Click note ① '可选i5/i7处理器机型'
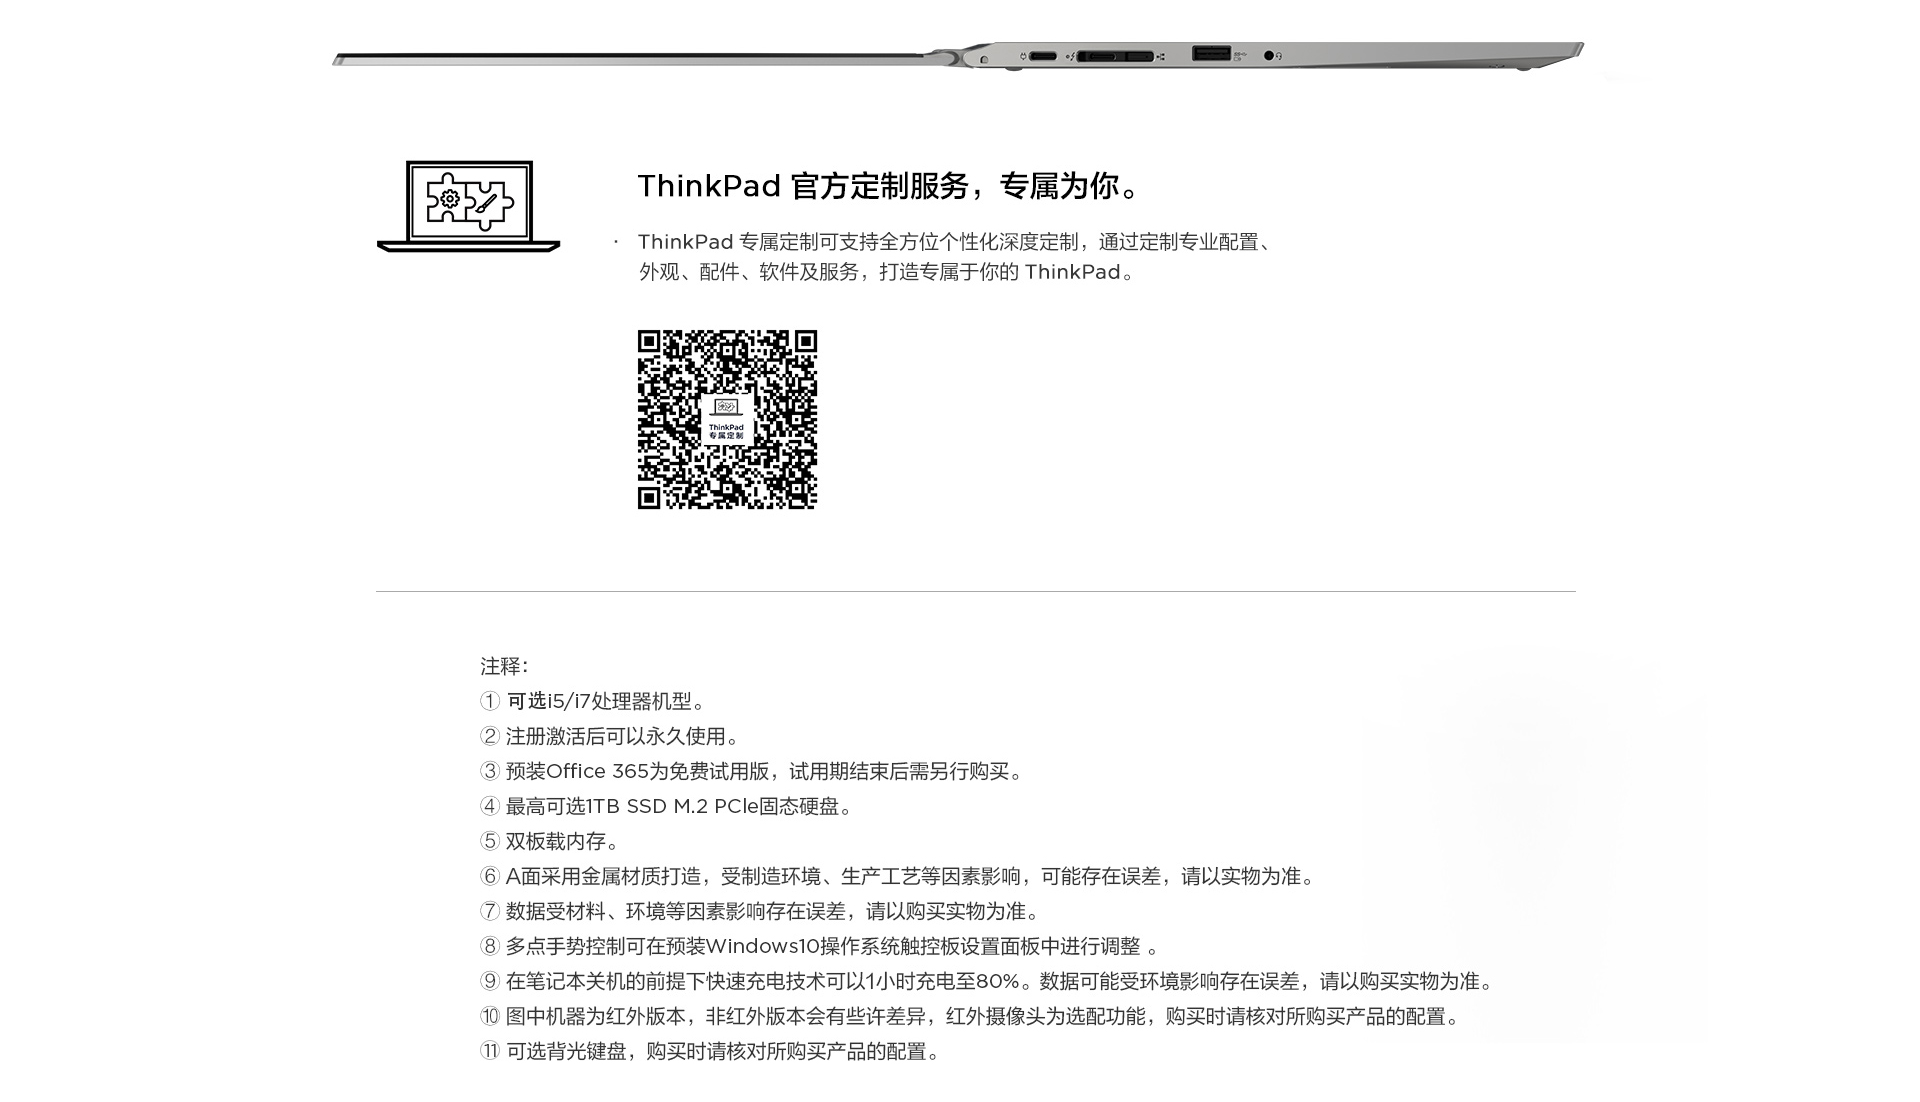This screenshot has height=1102, width=1920. click(594, 701)
